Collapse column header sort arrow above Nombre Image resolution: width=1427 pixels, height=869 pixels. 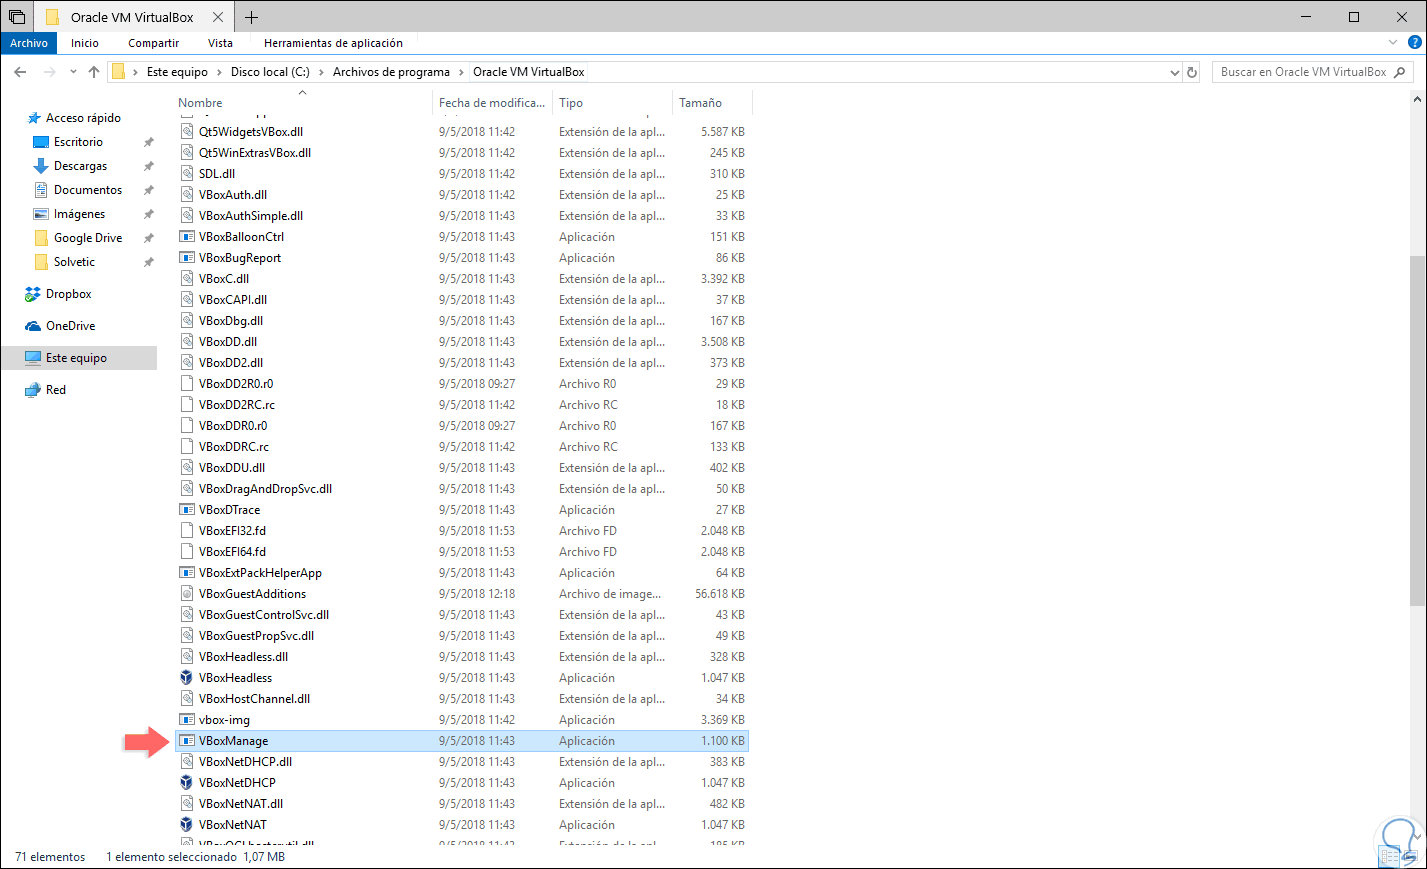(302, 93)
